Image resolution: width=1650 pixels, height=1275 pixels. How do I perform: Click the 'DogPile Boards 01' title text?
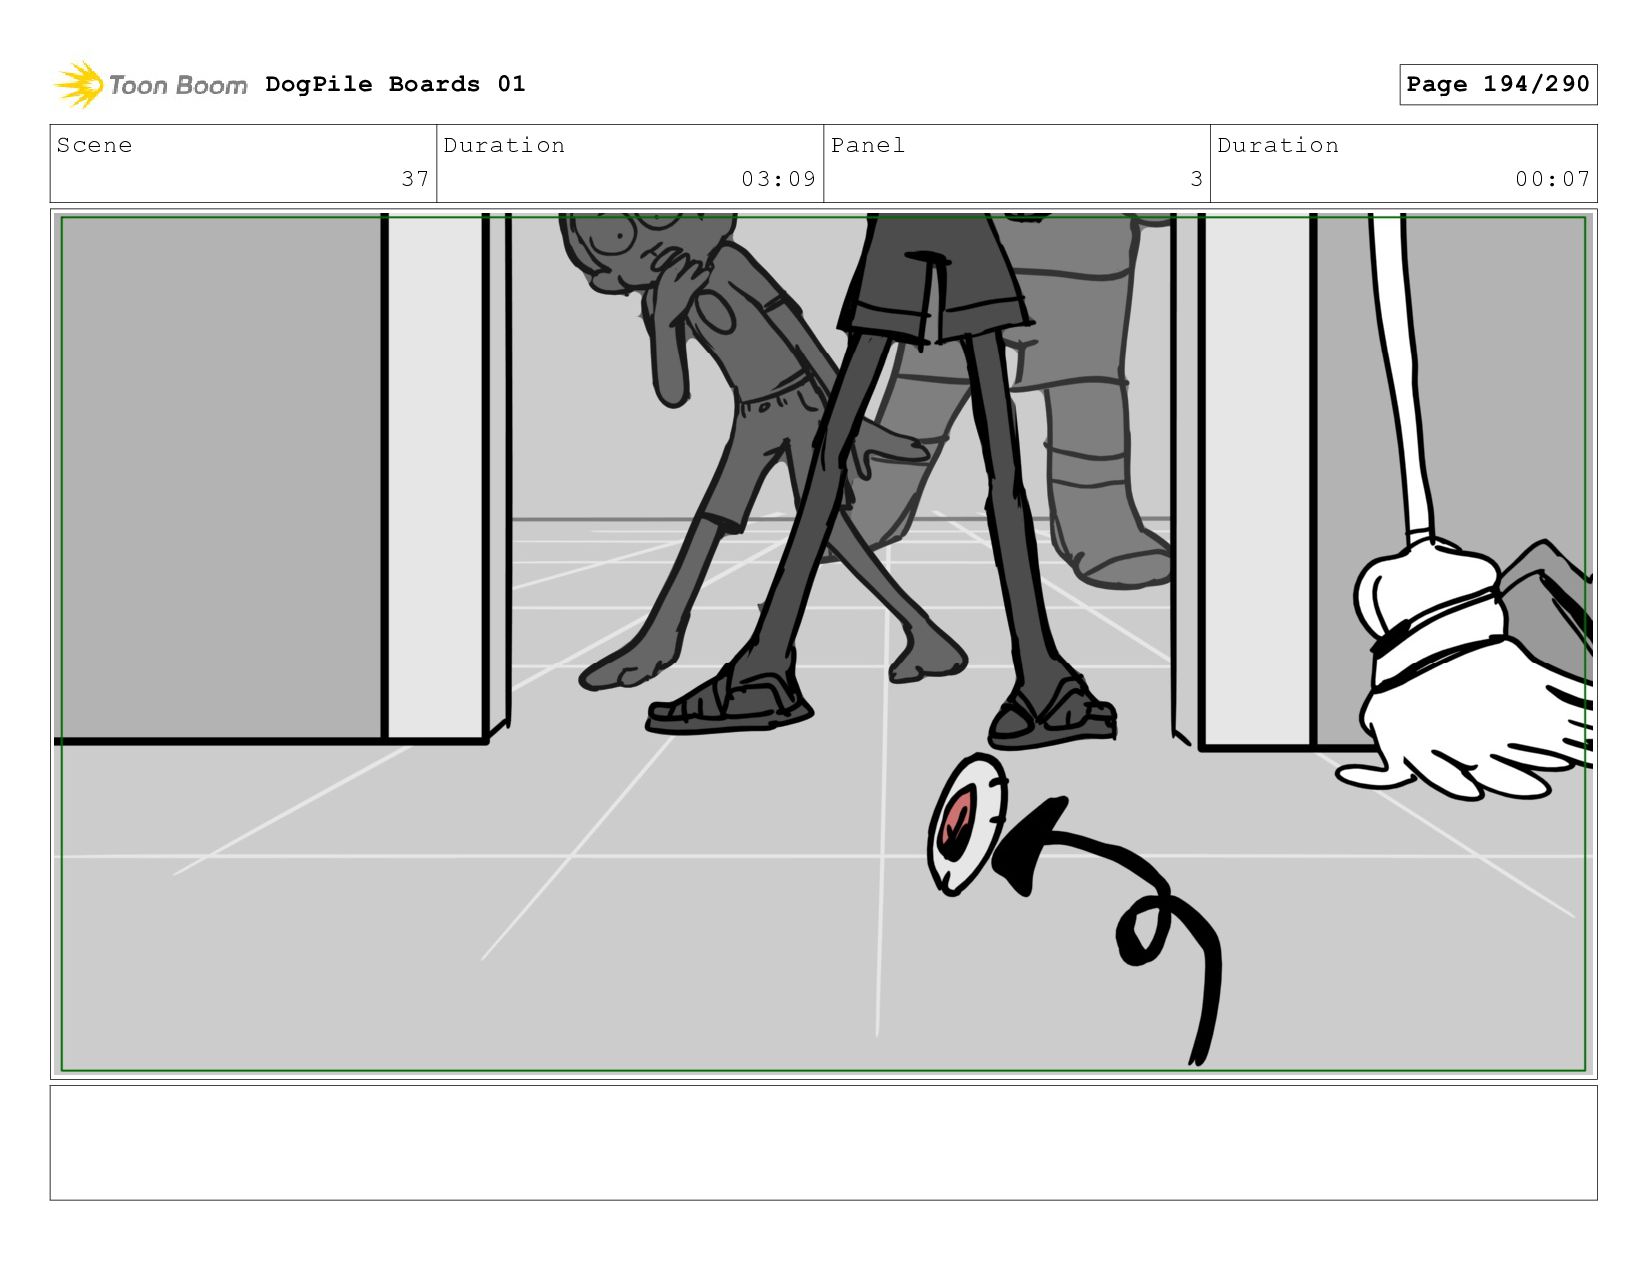pos(395,84)
